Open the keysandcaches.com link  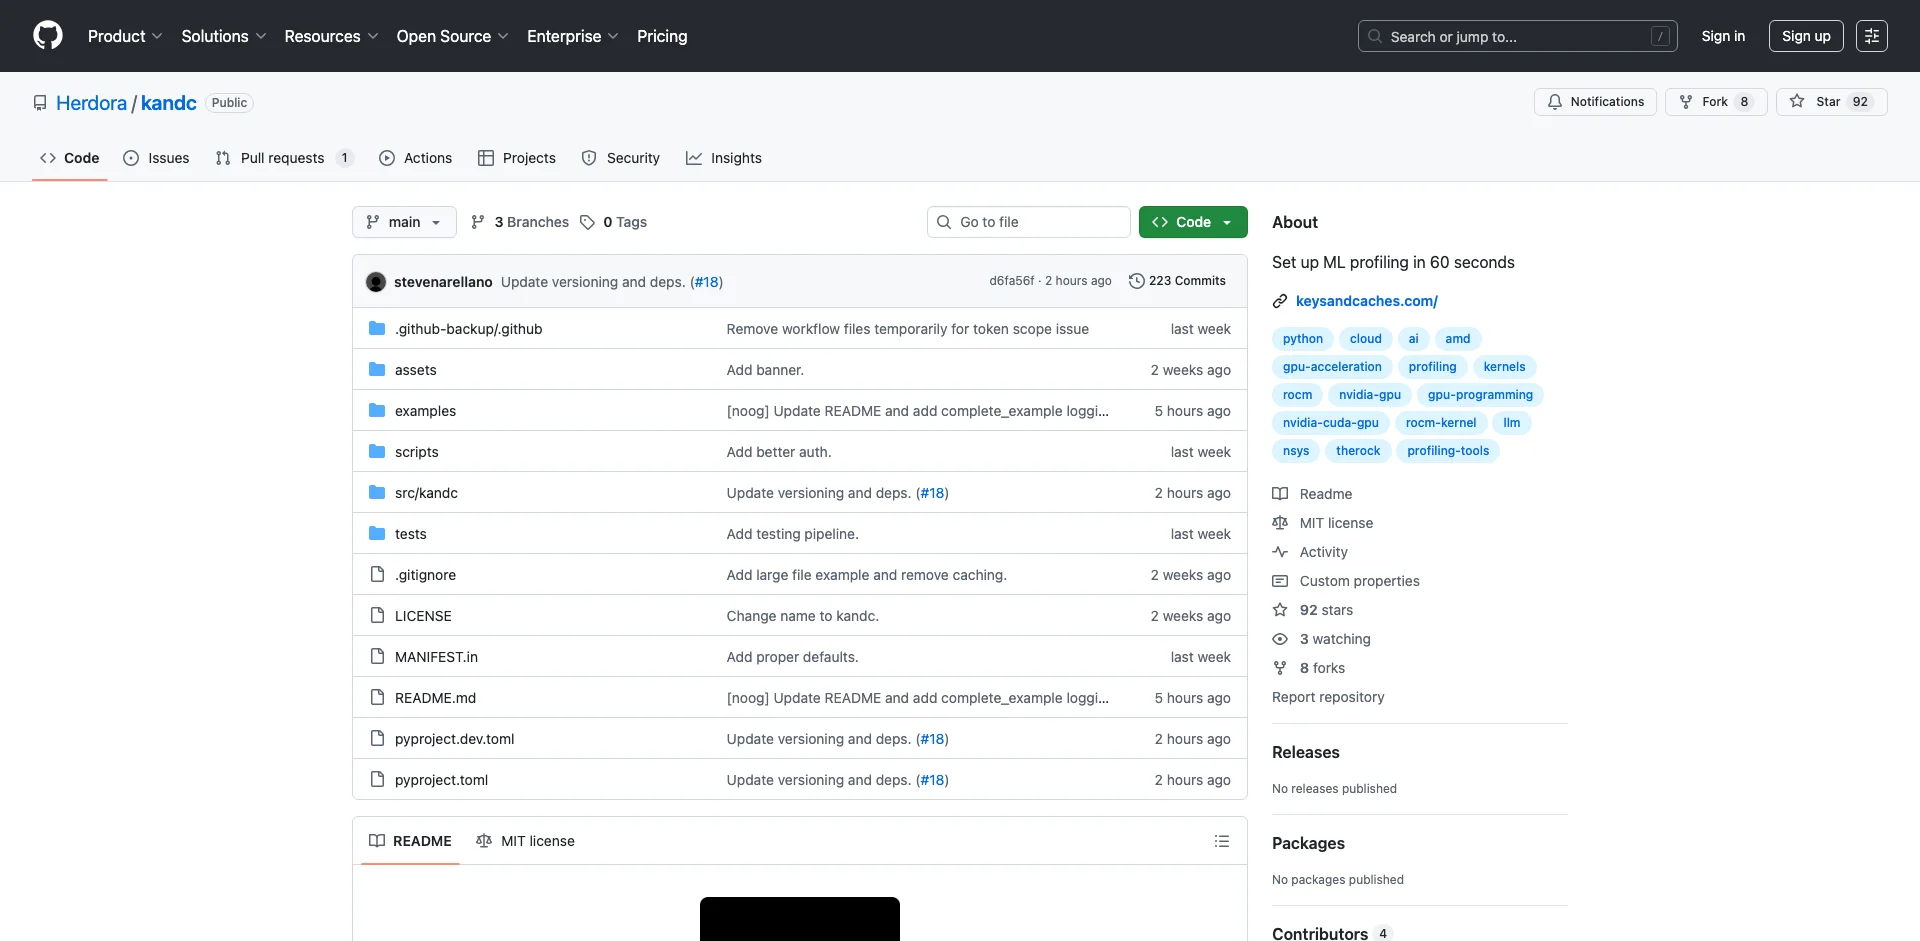[x=1366, y=301]
